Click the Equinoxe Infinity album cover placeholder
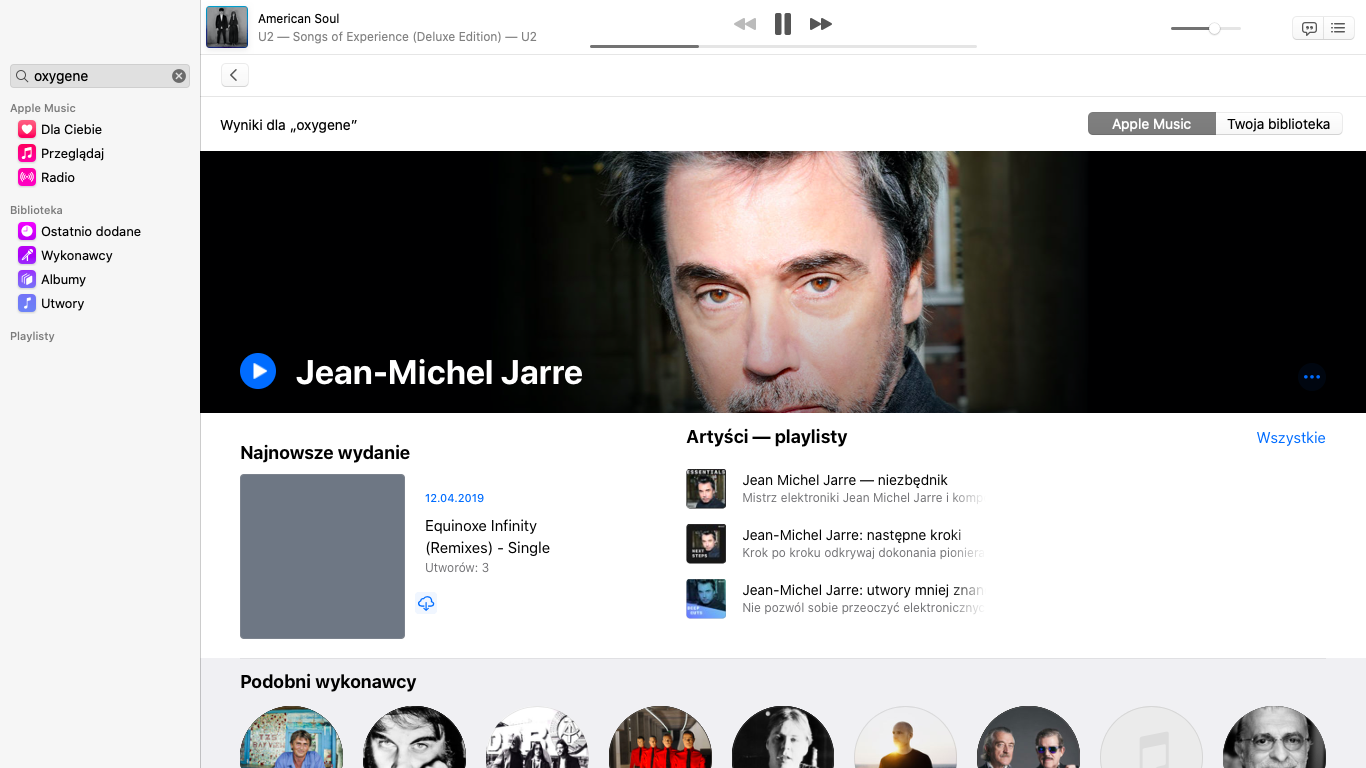Viewport: 1366px width, 768px height. pos(322,556)
